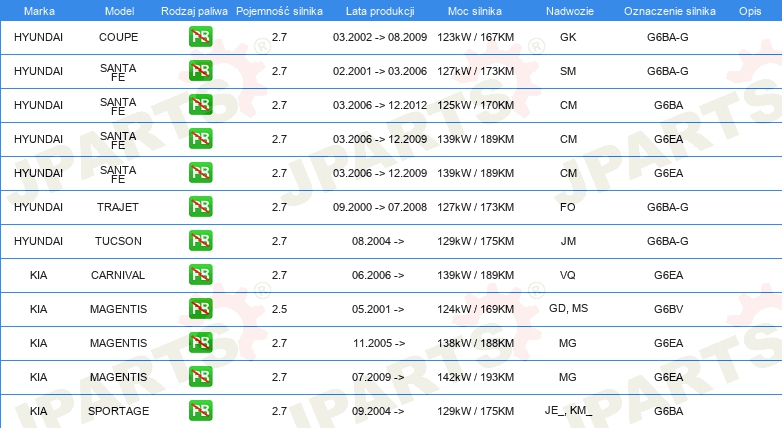Viewport: 782px width, 428px height.
Task: Click the TUCSON model cell
Action: click(118, 241)
